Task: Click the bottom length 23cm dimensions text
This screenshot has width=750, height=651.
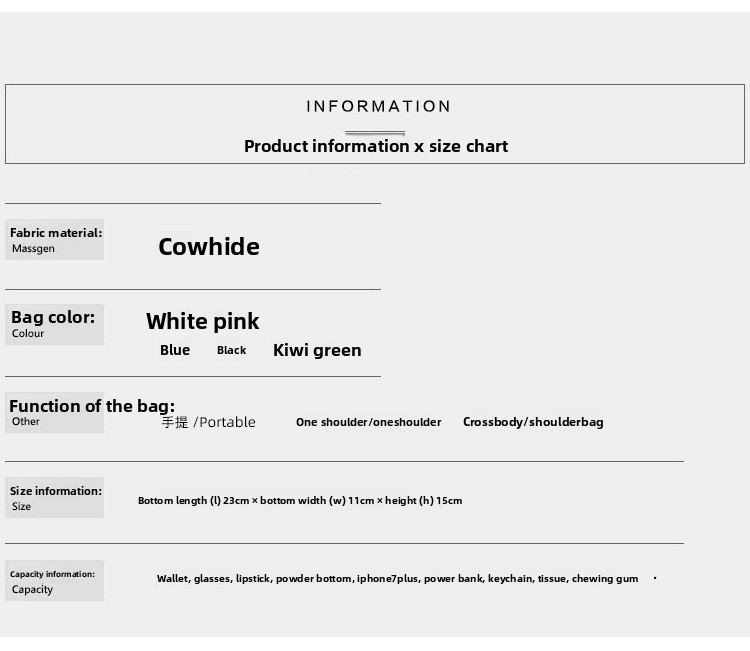Action: tap(300, 501)
